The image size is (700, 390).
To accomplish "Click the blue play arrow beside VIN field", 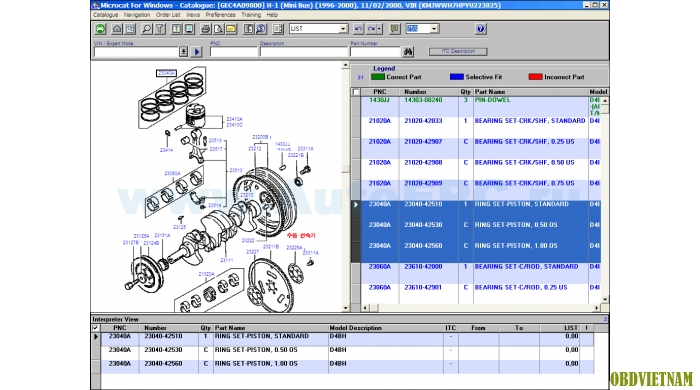I will click(x=197, y=52).
